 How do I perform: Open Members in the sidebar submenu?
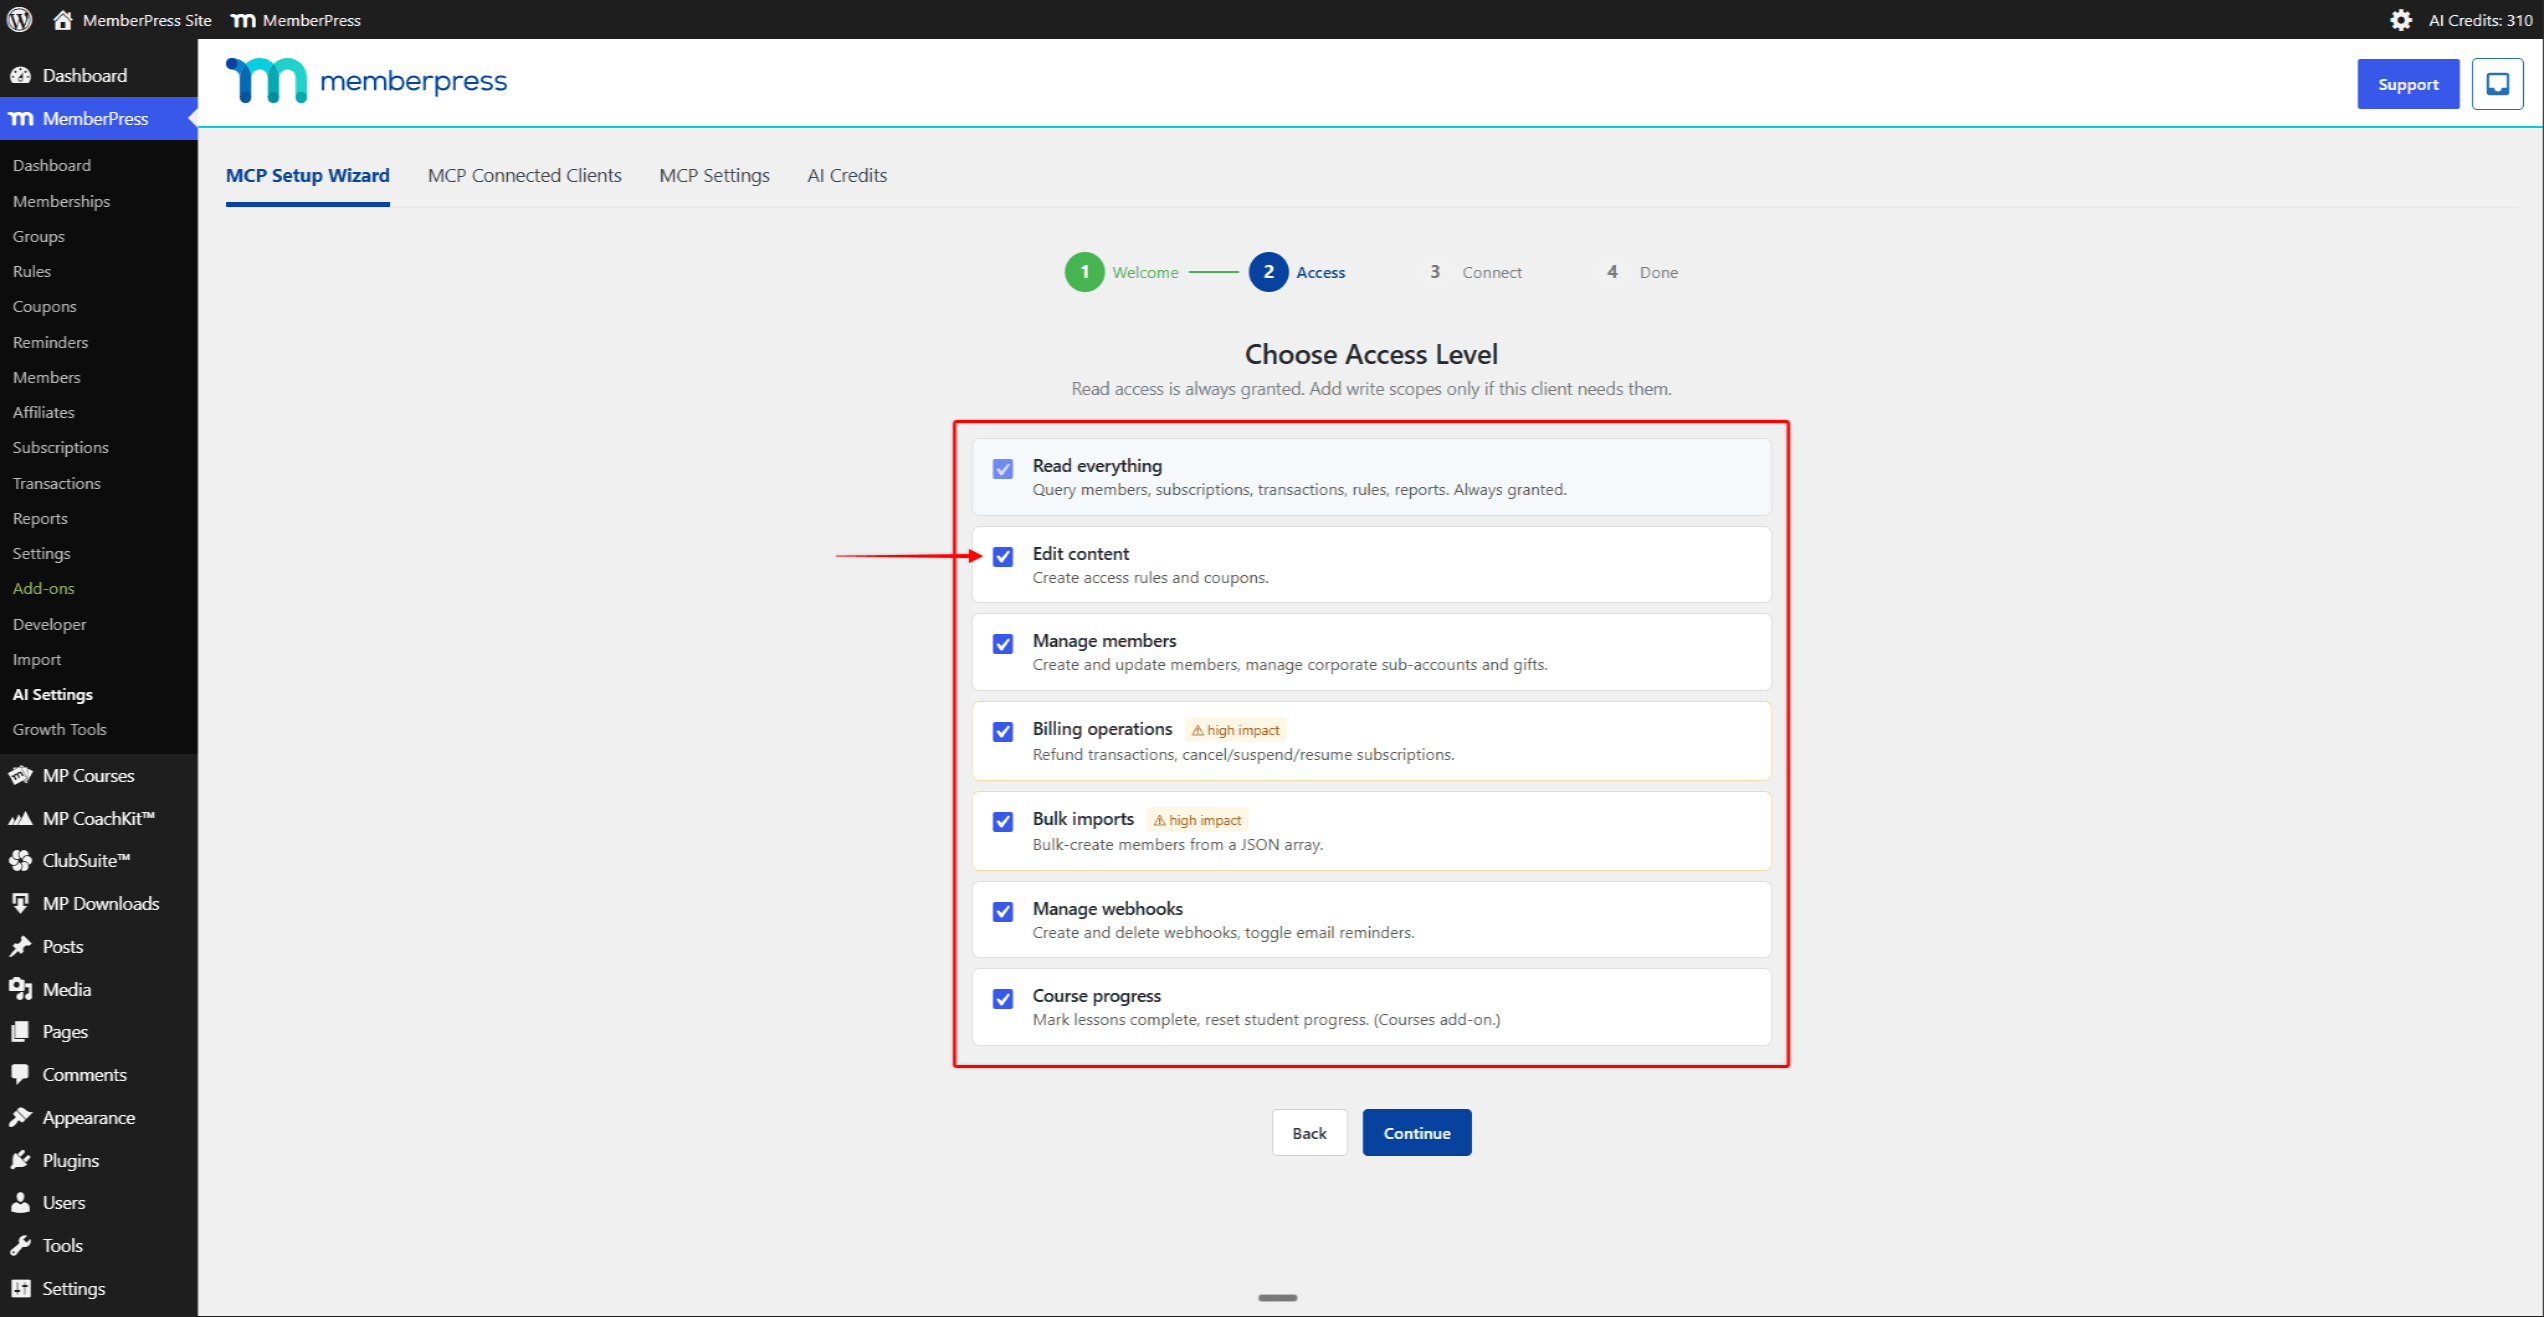(46, 377)
